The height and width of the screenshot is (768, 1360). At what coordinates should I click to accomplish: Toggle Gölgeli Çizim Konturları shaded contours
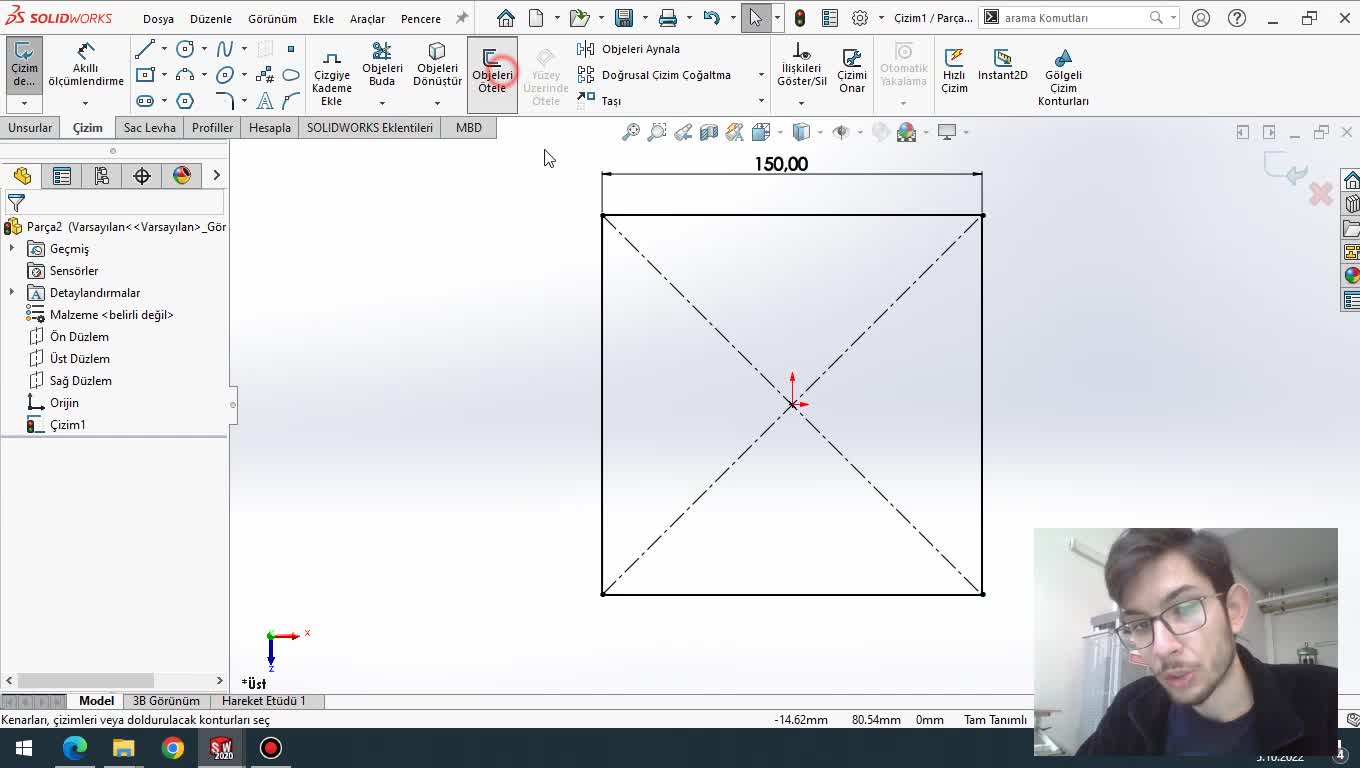(x=1063, y=77)
